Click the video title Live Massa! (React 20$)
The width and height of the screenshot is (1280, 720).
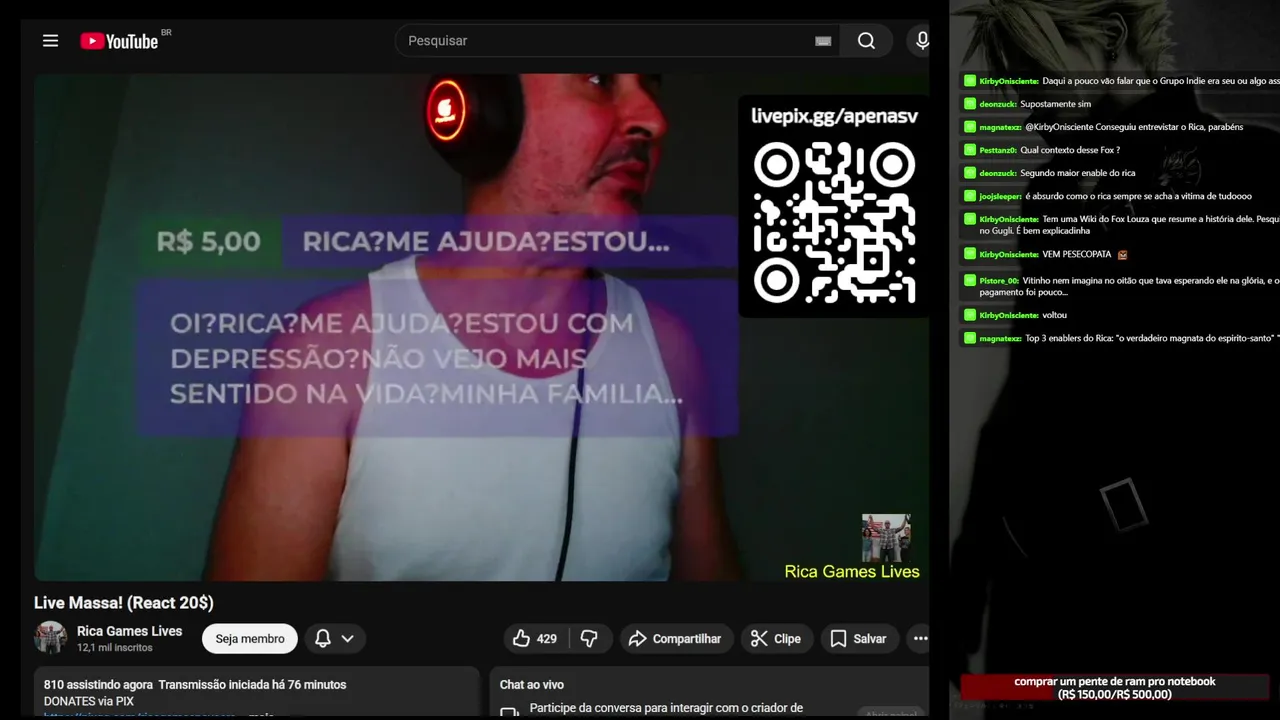pyautogui.click(x=124, y=602)
